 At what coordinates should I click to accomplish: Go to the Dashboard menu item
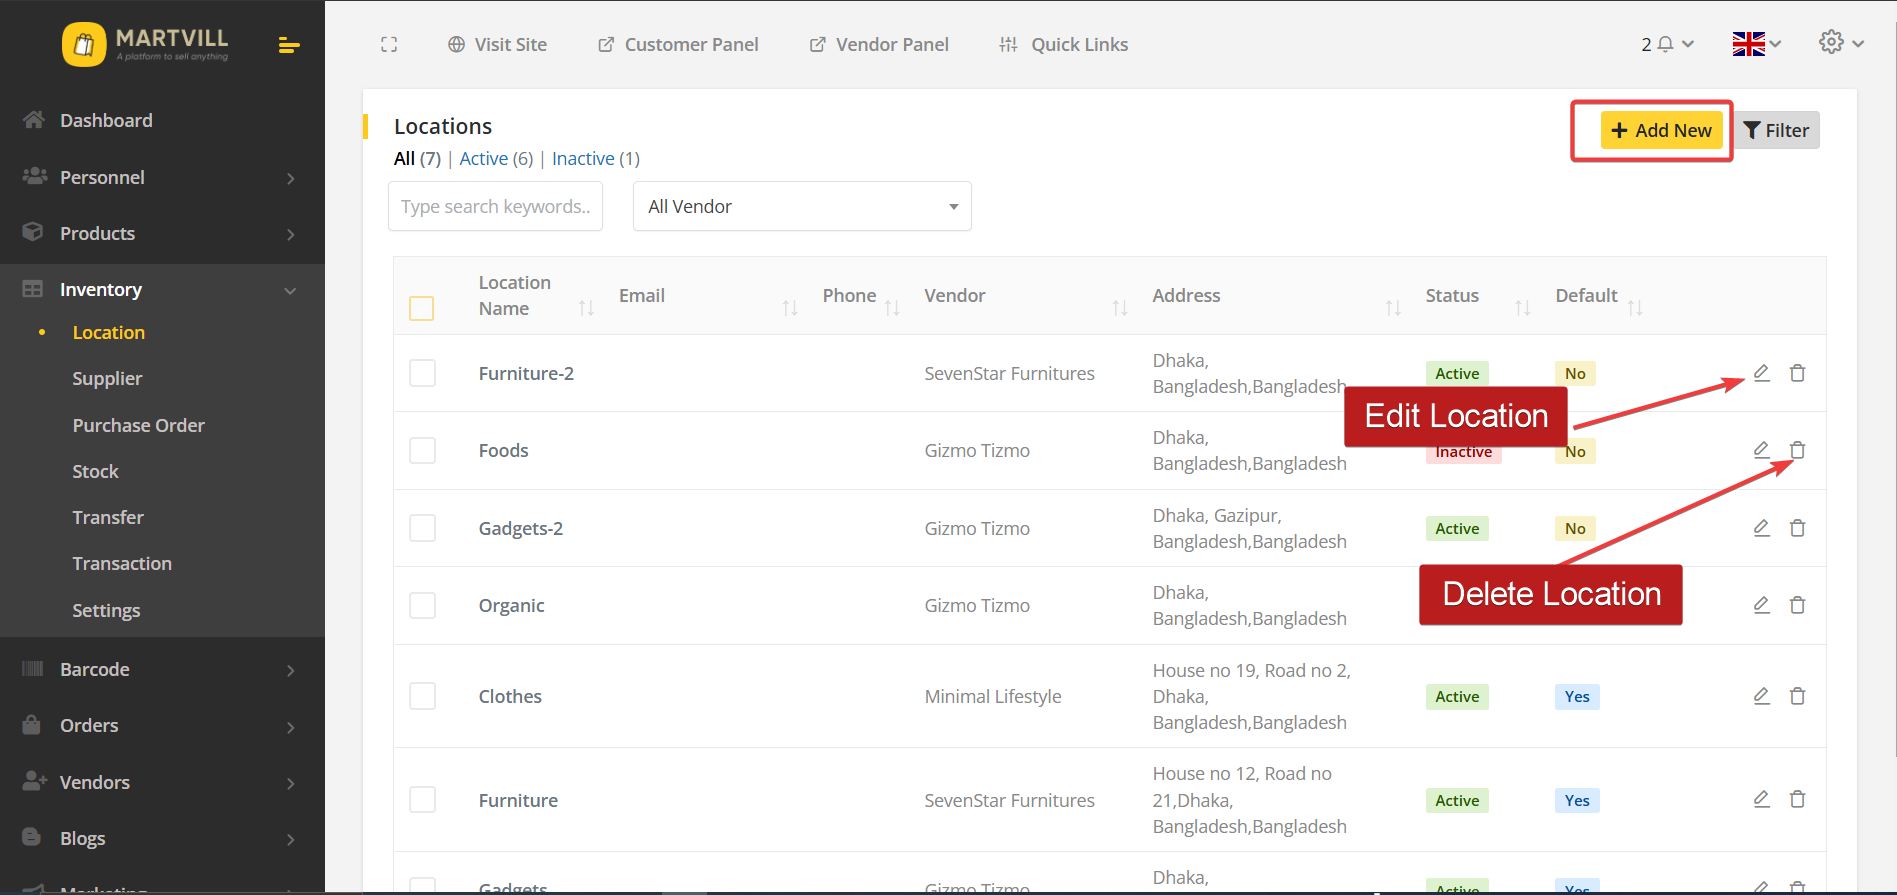tap(106, 121)
